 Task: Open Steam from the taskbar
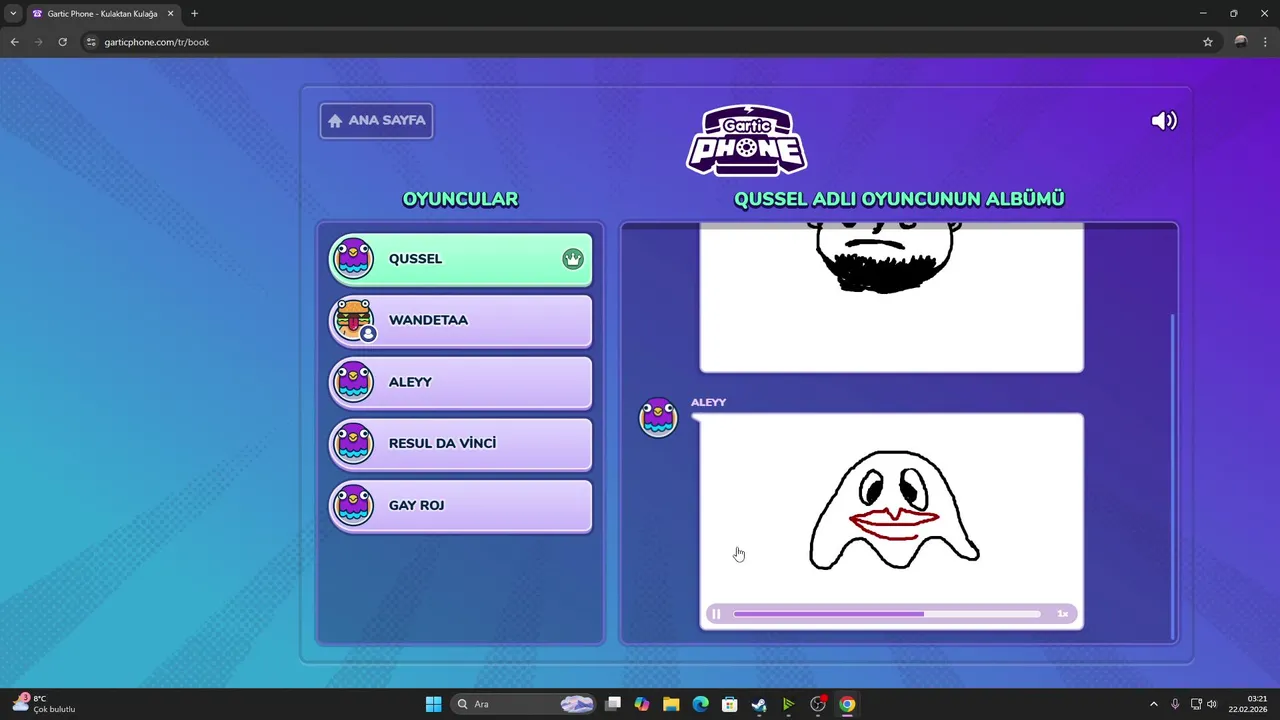[x=759, y=704]
